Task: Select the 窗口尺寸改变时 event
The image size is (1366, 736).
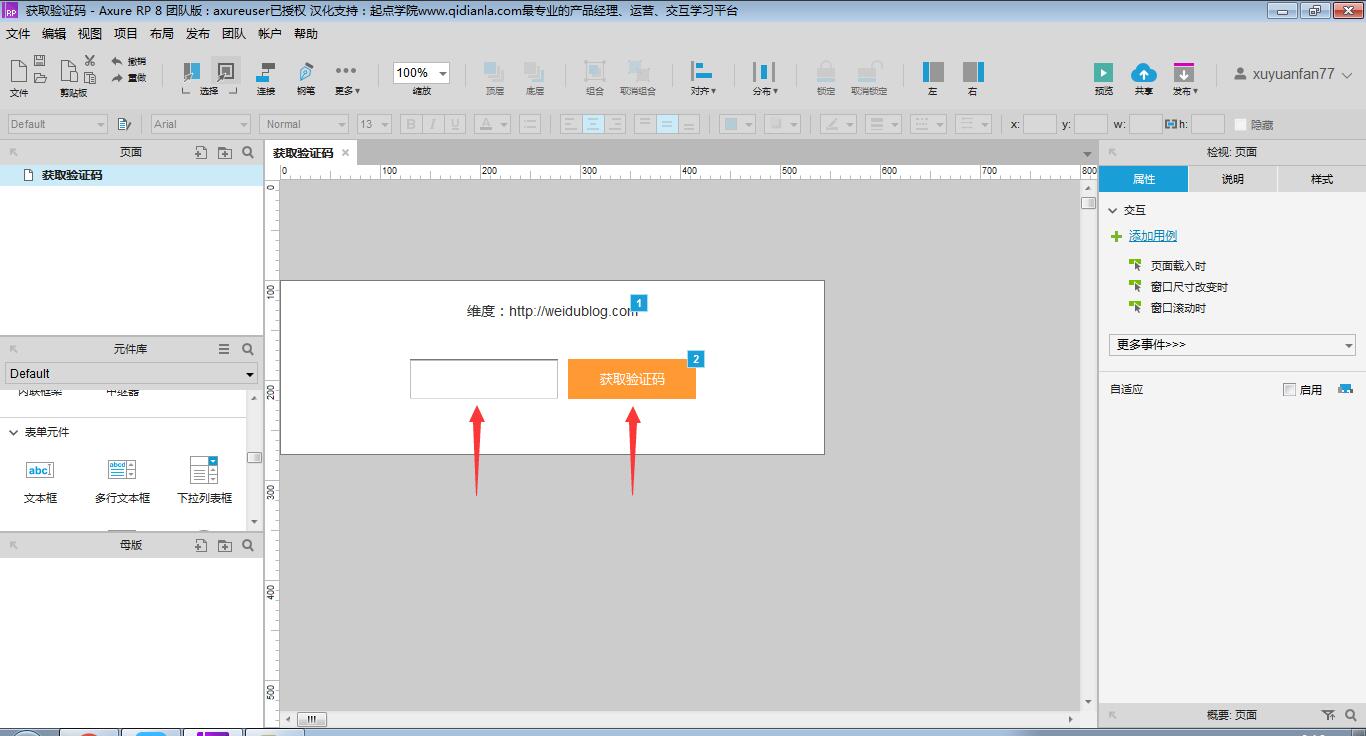Action: pos(1189,287)
